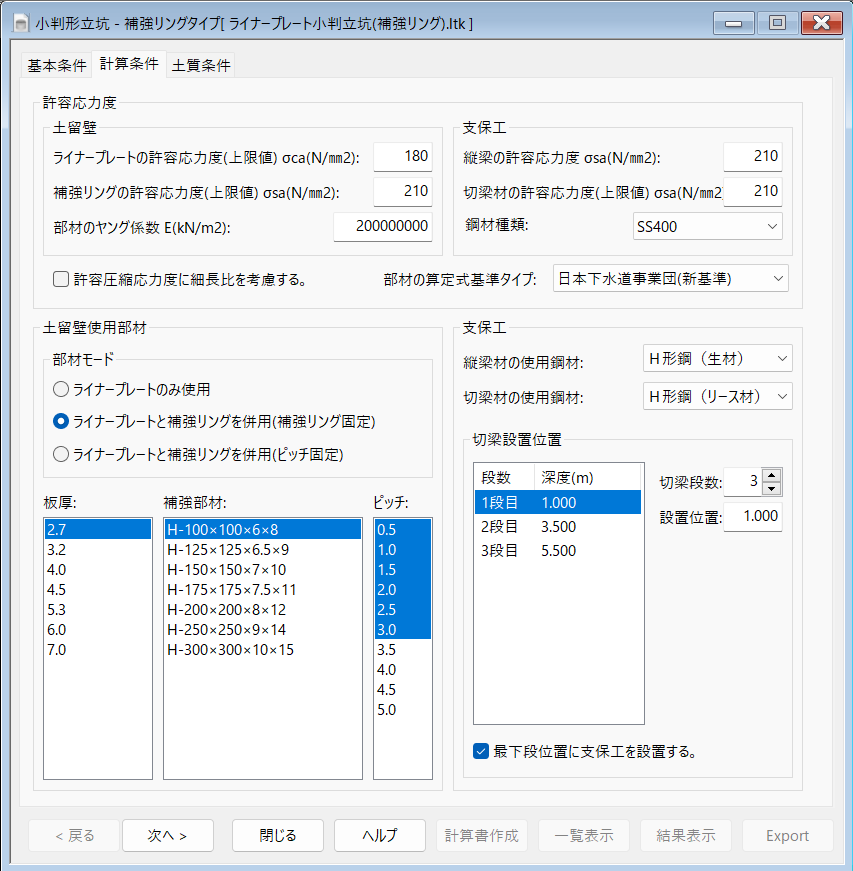Decrease 切梁段数 with the down arrow
The width and height of the screenshot is (853, 871).
[771, 488]
